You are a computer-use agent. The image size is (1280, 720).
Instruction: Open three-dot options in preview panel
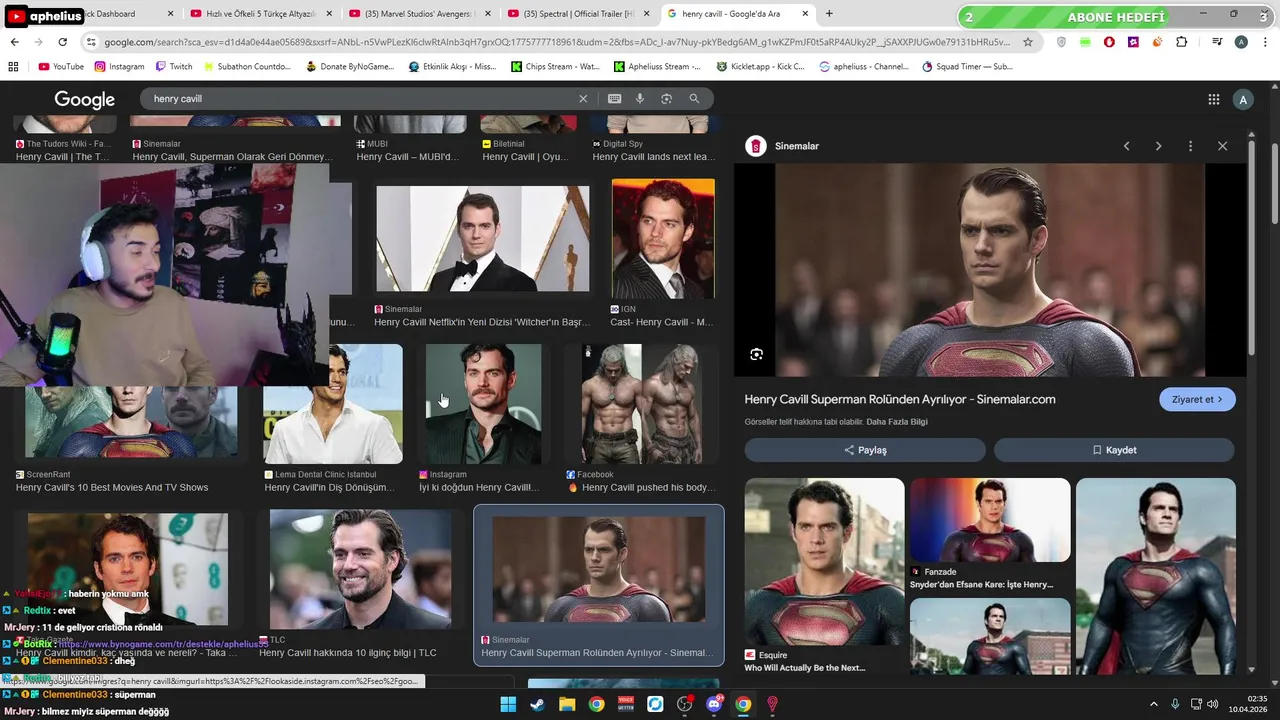point(1190,146)
